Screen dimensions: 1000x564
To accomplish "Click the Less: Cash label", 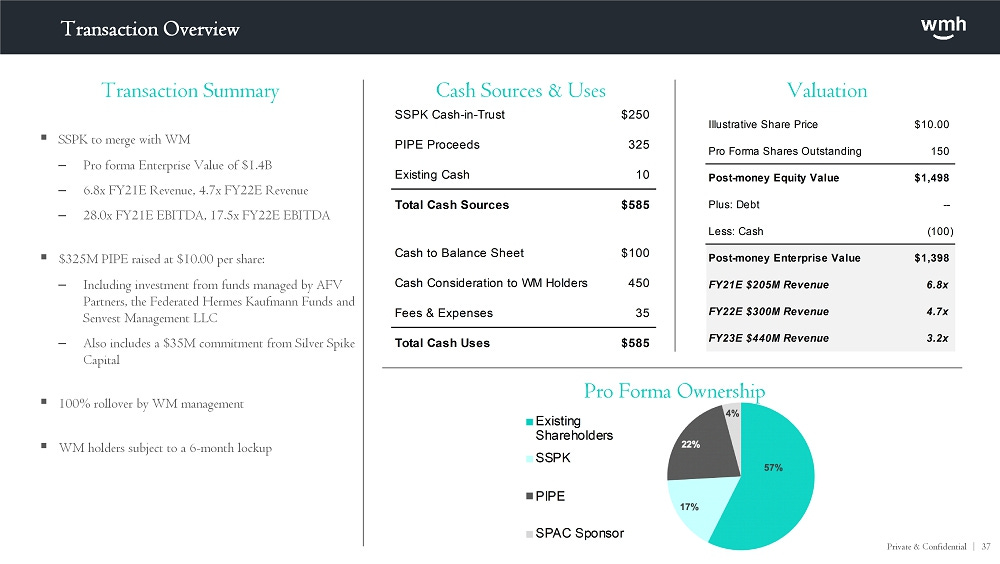I will tap(735, 232).
